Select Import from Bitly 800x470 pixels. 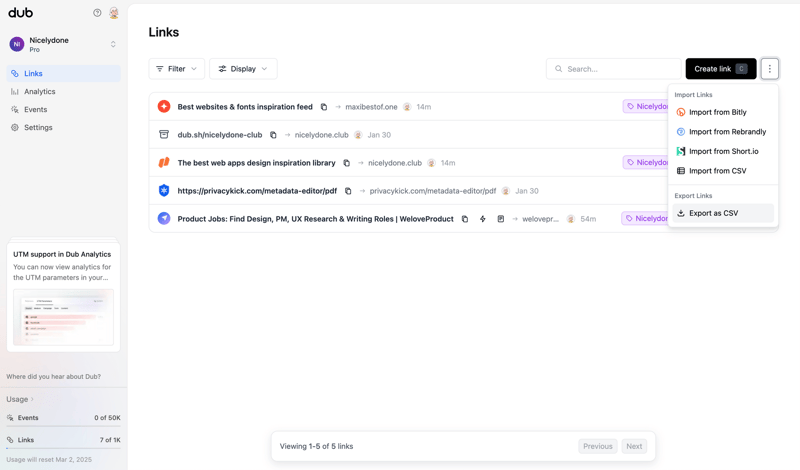pyautogui.click(x=723, y=112)
